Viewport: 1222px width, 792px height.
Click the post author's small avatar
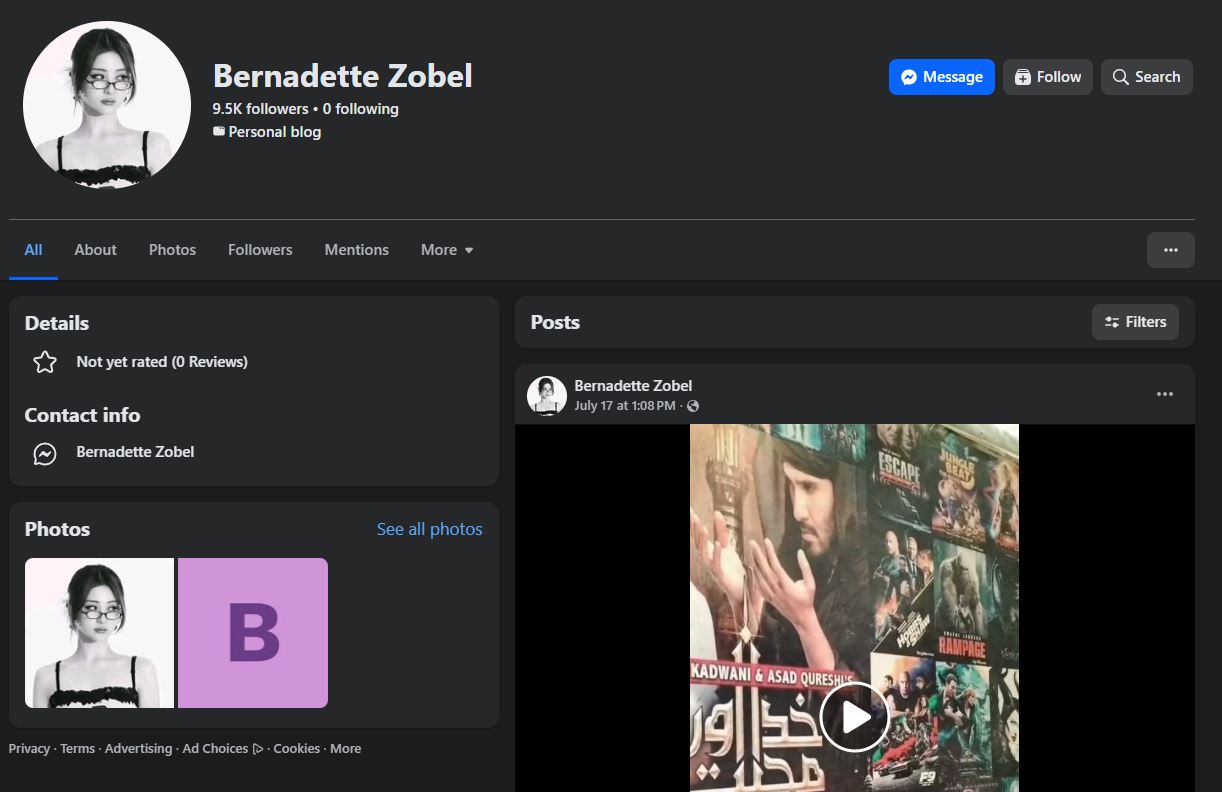point(547,395)
